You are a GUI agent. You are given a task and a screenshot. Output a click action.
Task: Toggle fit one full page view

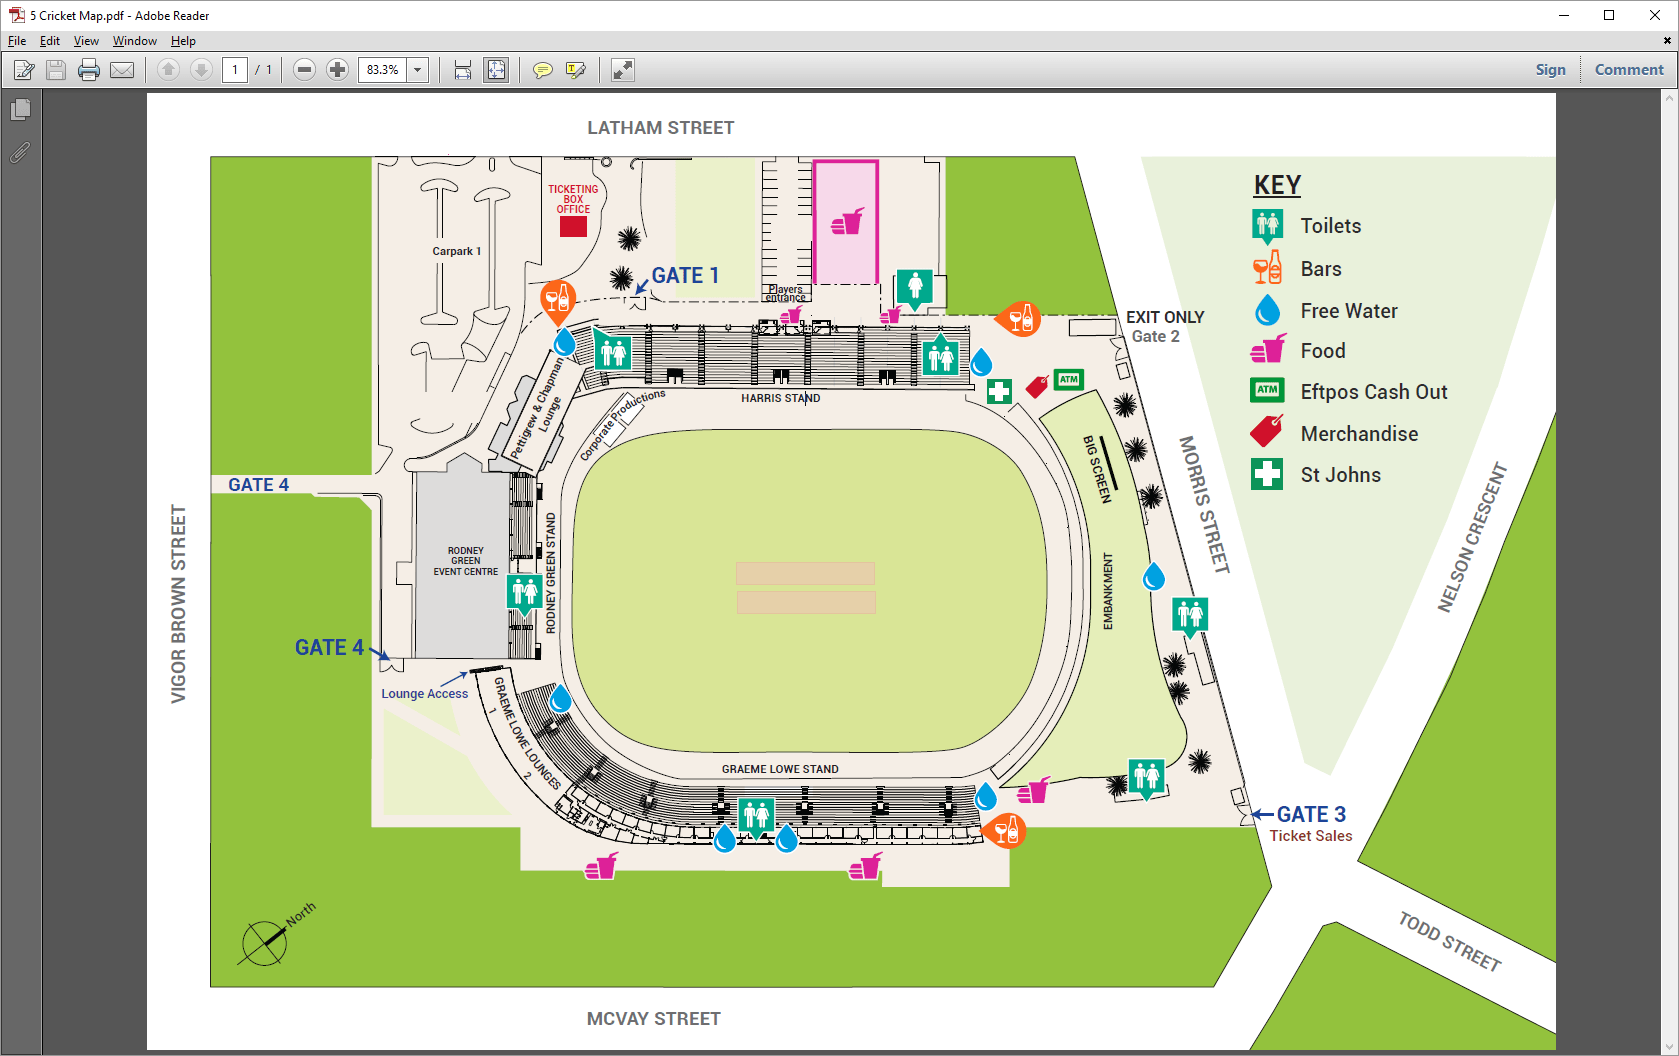[x=496, y=70]
